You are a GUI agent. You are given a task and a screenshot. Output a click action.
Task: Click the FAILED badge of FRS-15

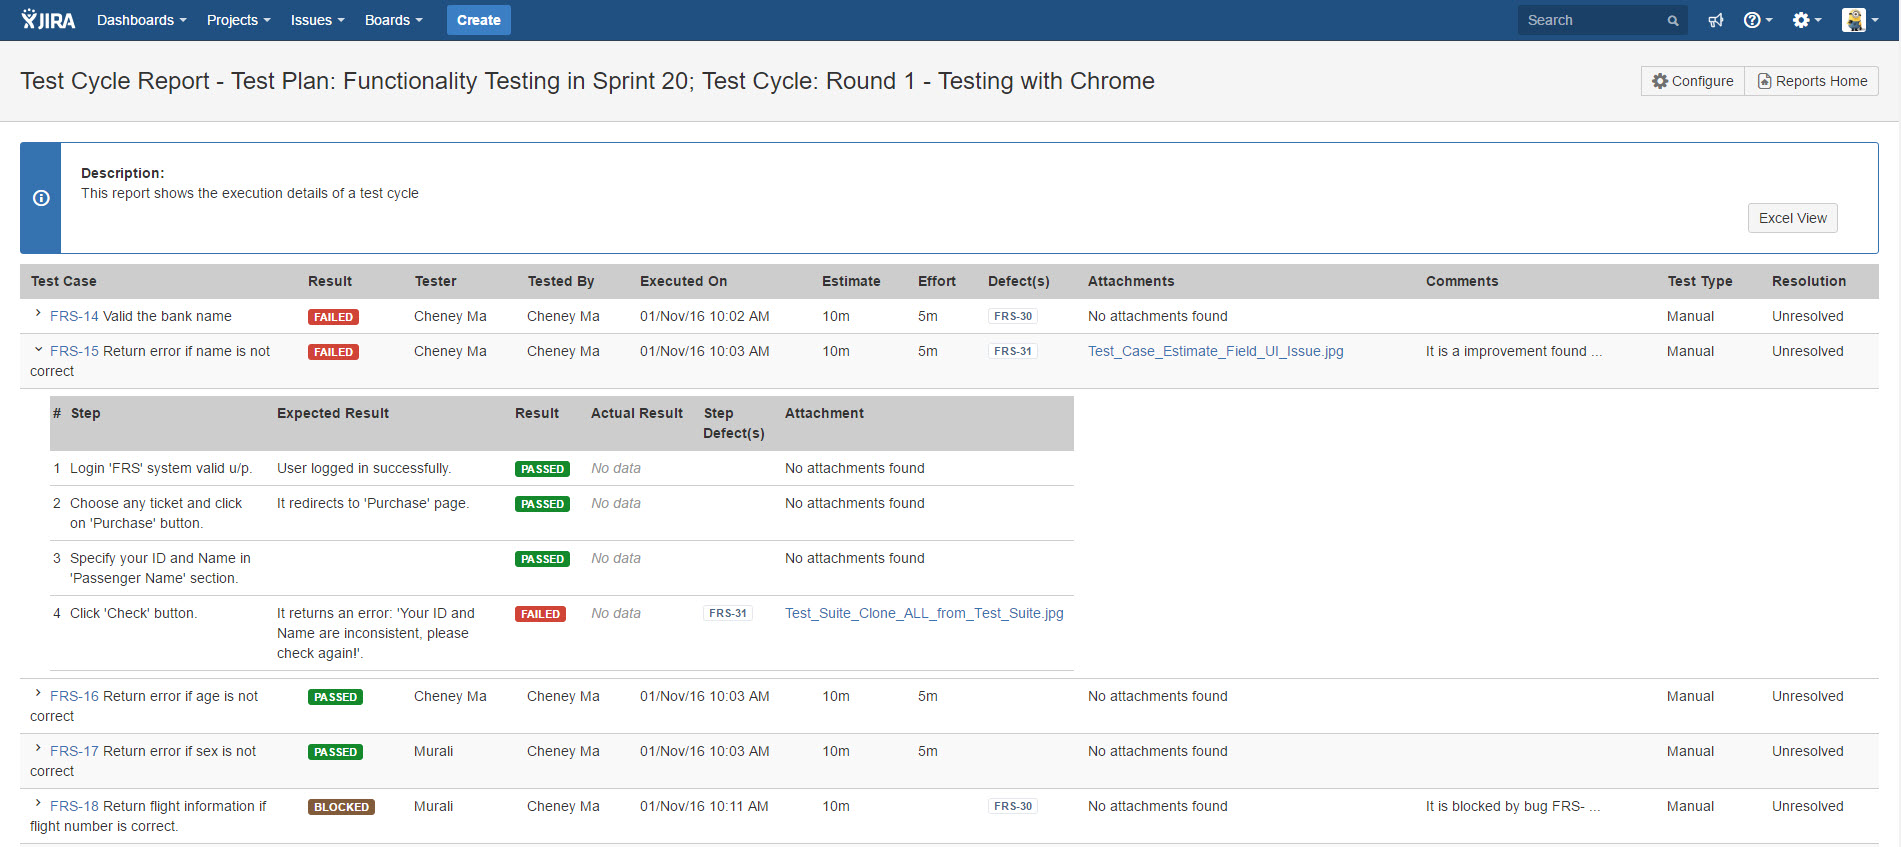[333, 352]
